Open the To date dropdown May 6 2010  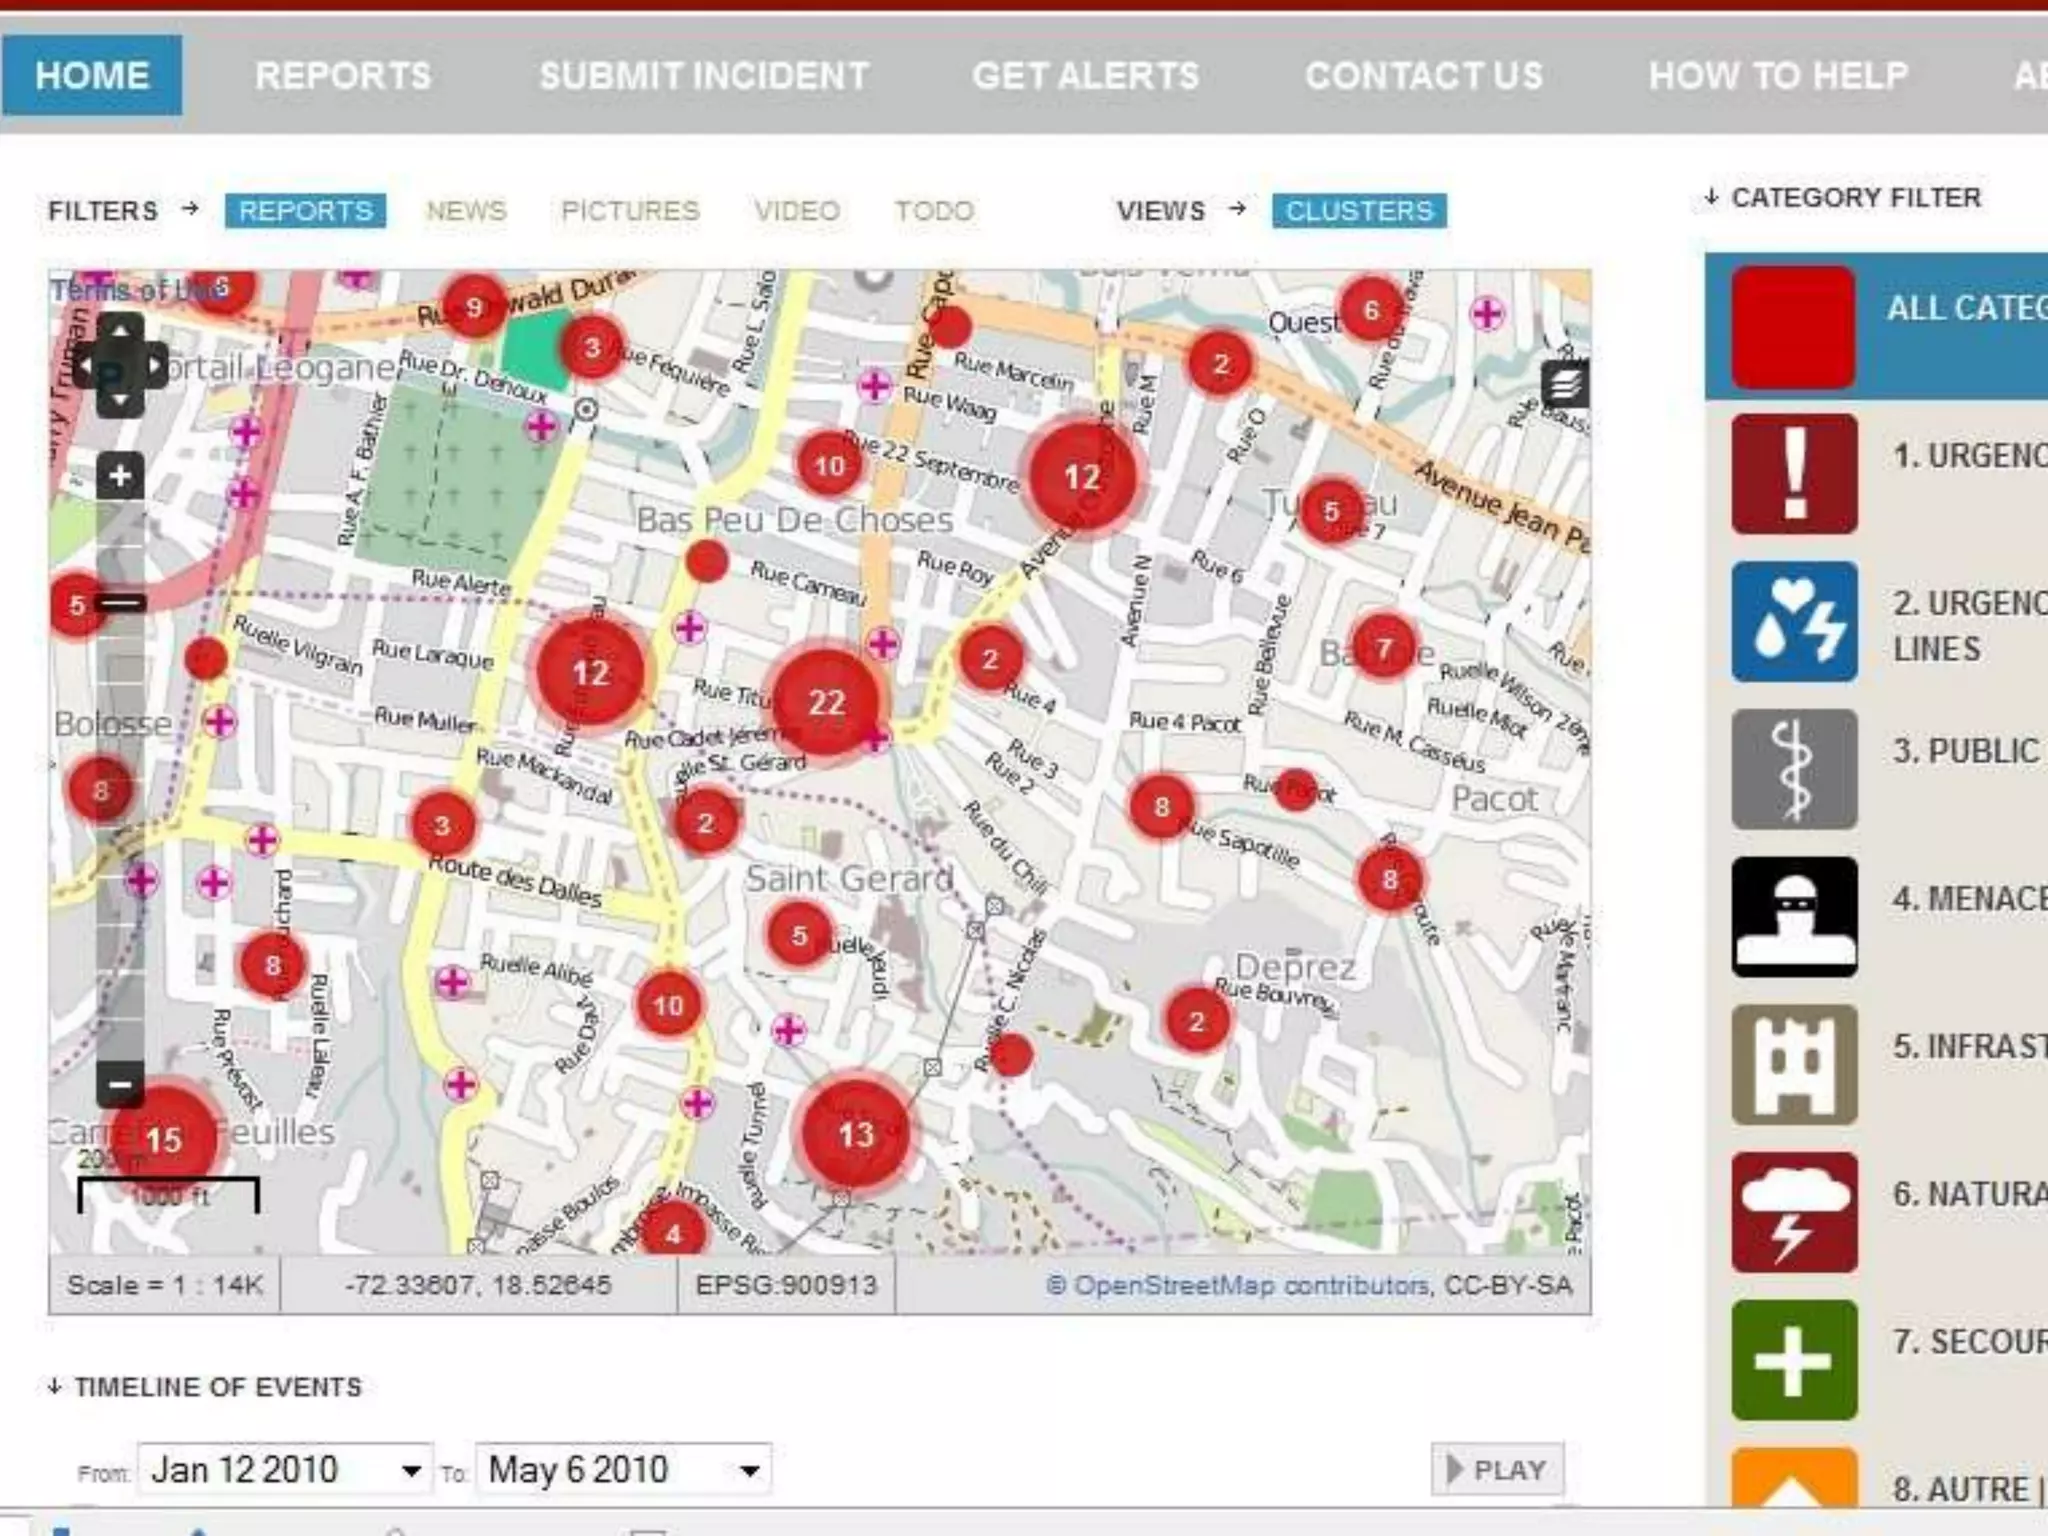coord(622,1470)
